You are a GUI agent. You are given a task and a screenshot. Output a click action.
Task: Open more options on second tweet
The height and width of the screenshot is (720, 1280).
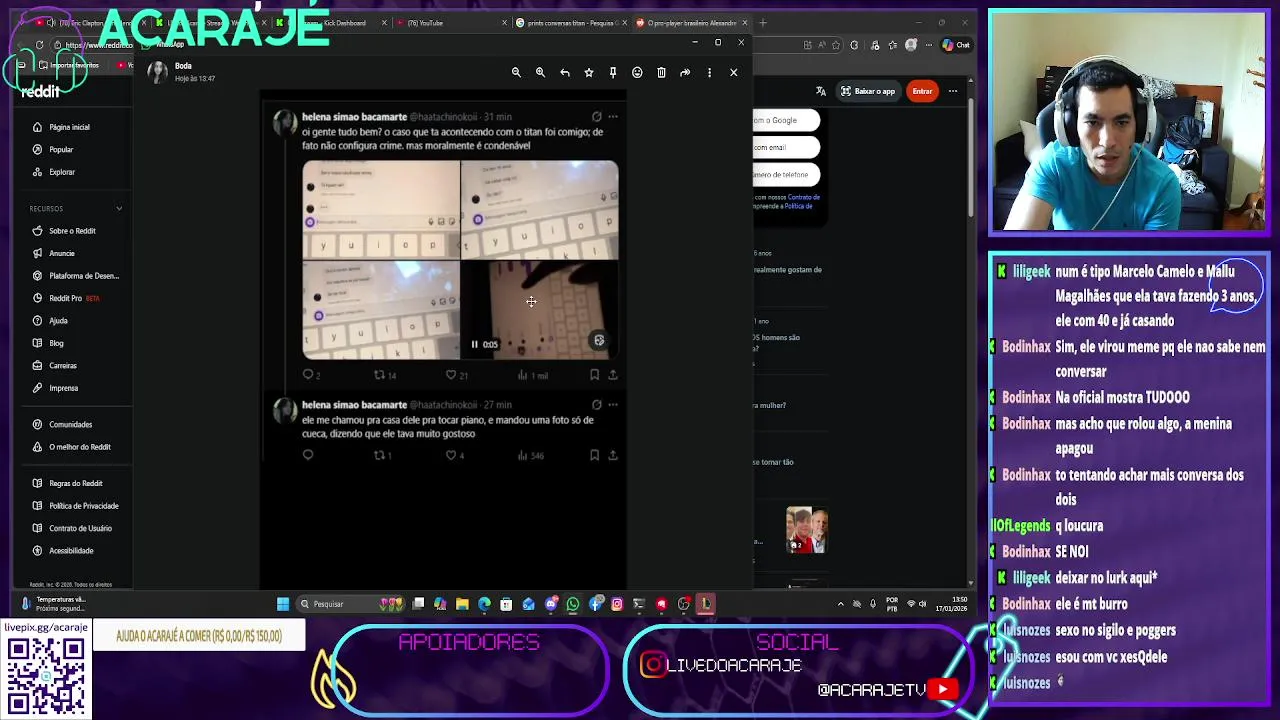coord(613,404)
